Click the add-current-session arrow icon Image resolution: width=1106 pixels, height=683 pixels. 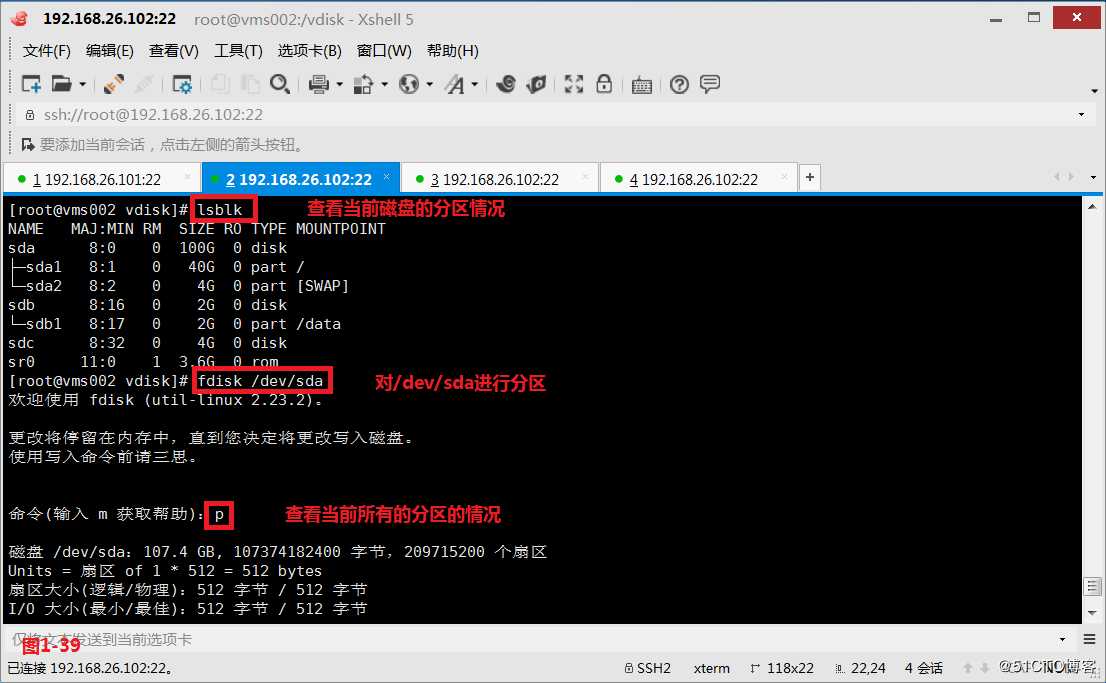(x=28, y=145)
